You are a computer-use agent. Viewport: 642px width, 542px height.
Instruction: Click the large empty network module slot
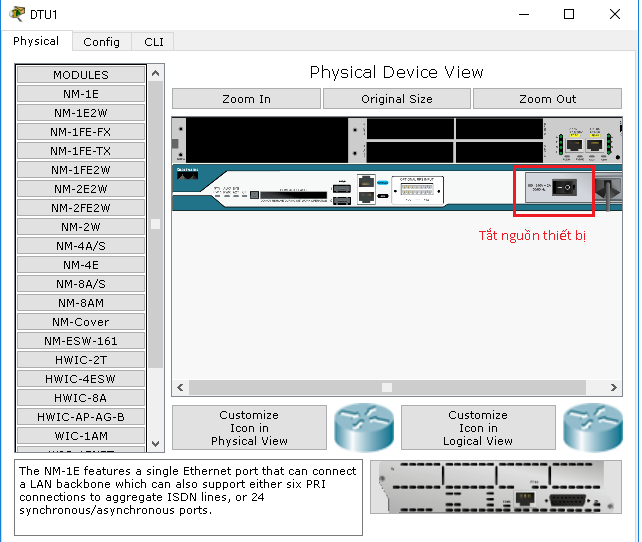[x=266, y=140]
